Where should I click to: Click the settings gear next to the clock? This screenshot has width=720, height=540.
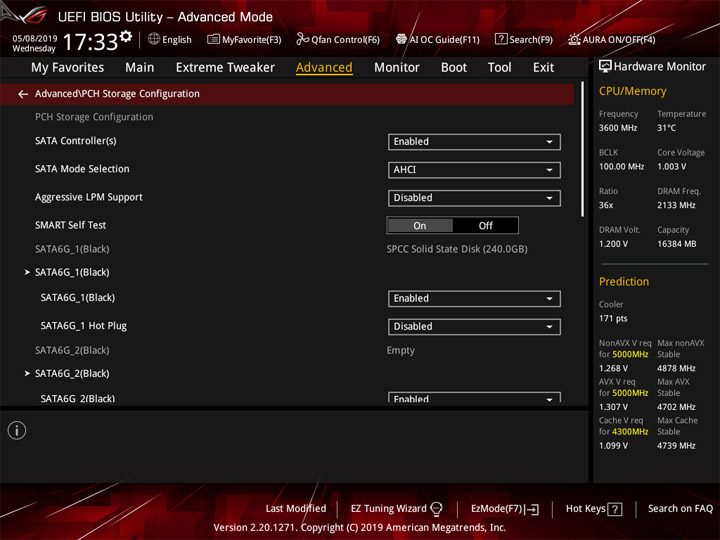coord(126,36)
